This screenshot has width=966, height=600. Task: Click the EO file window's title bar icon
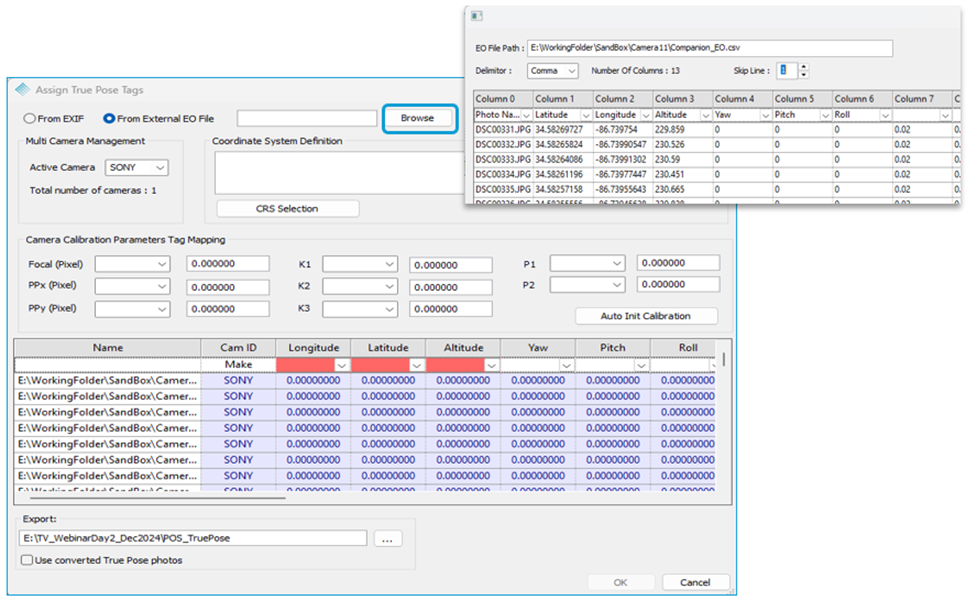477,16
